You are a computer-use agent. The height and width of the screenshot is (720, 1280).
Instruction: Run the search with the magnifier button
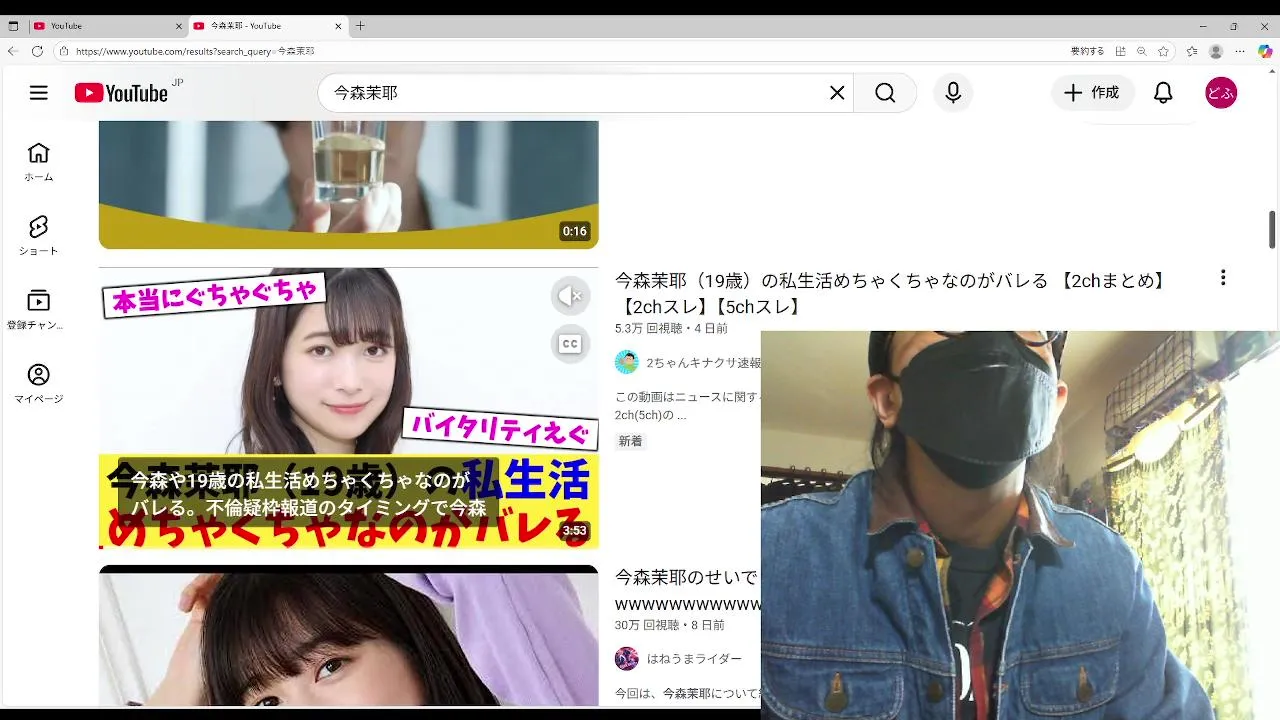885,93
